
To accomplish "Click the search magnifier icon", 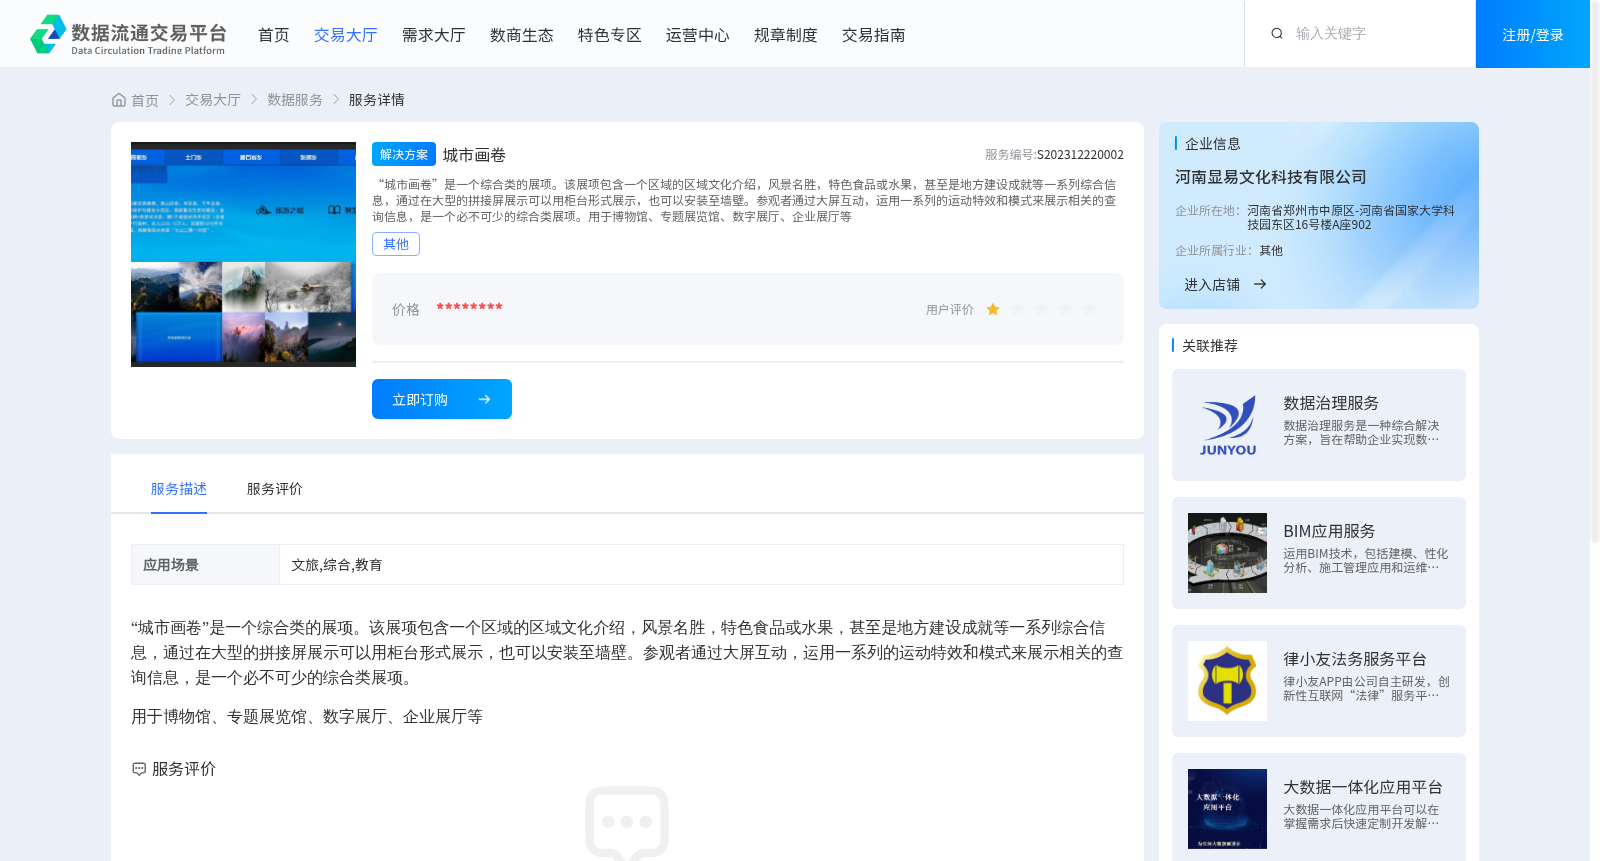I will click(1277, 34).
